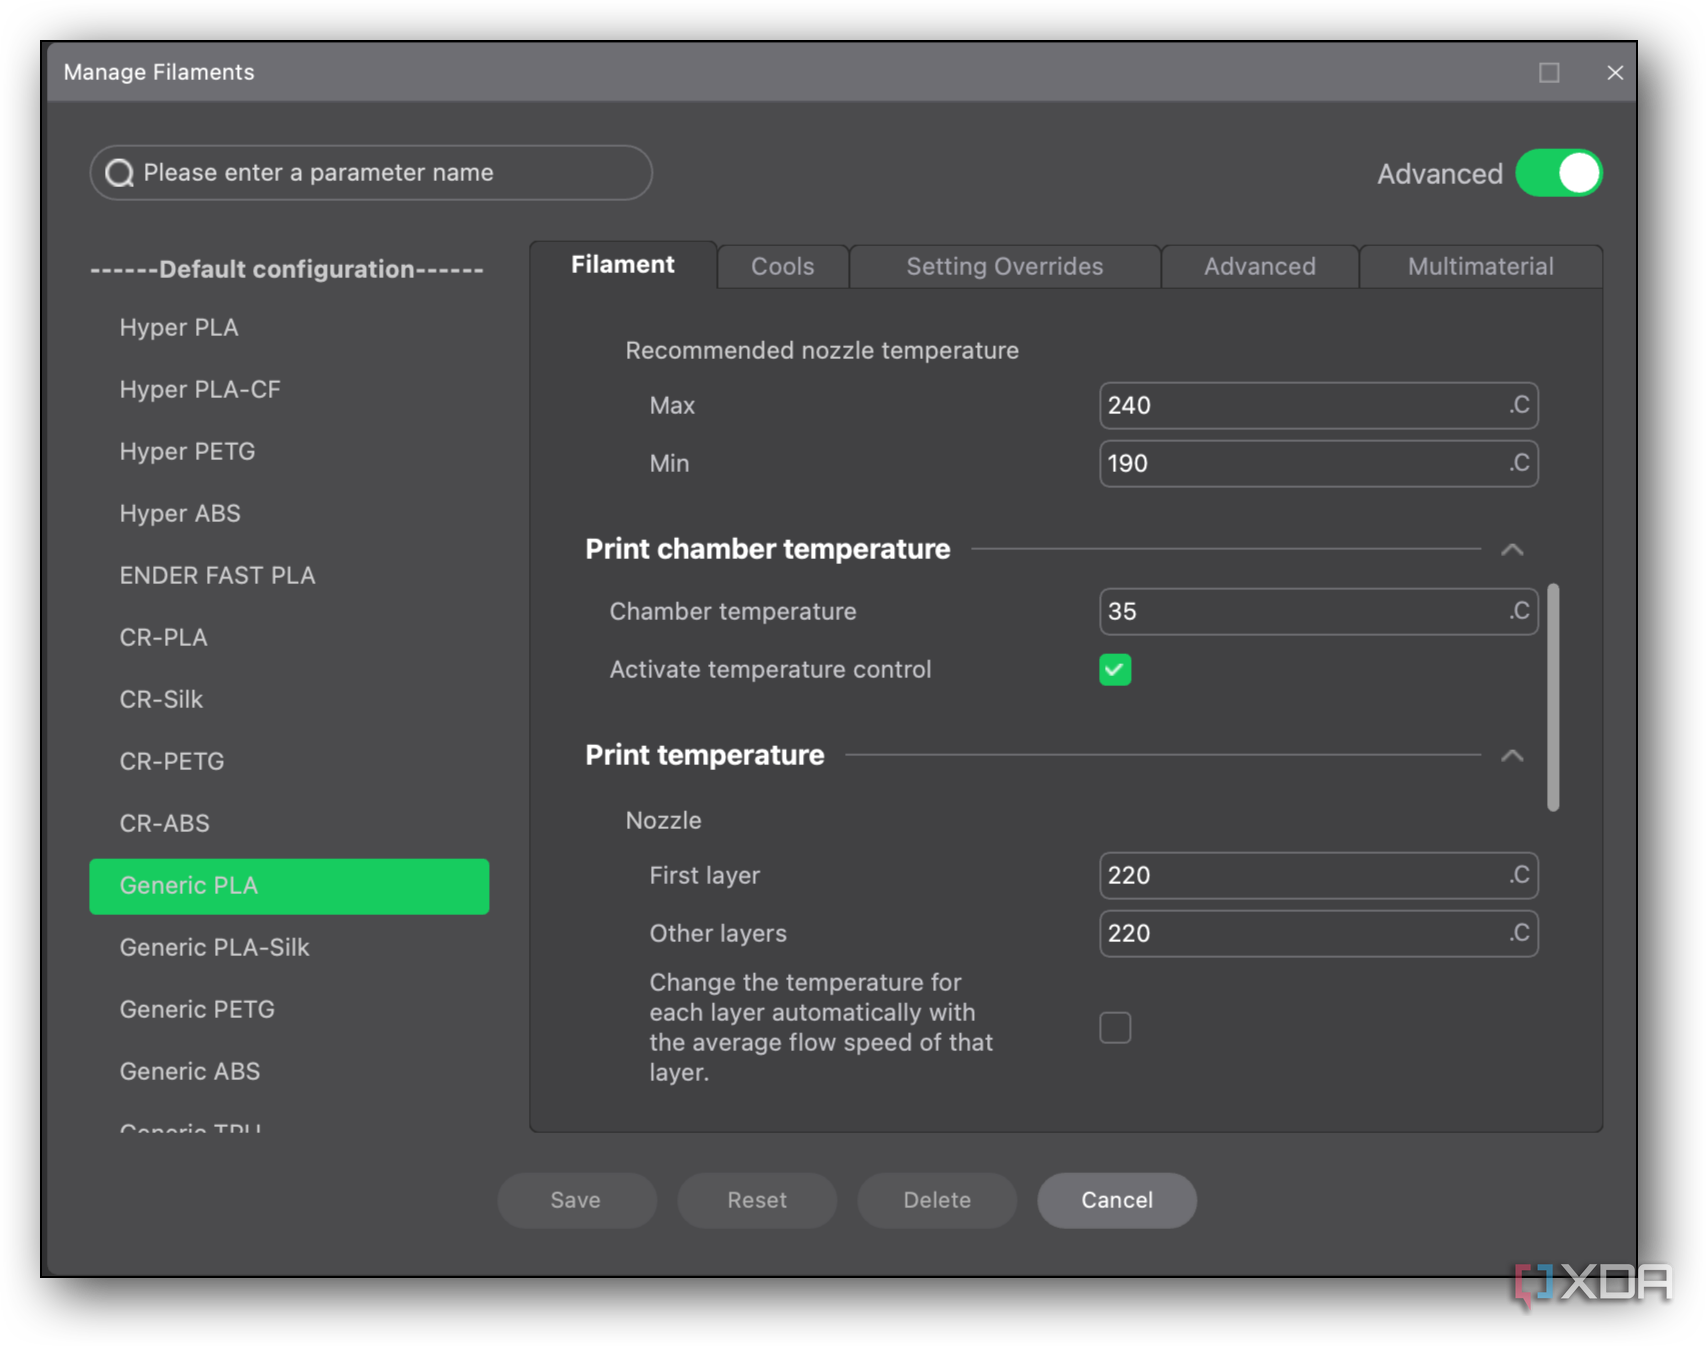Select Hyper PLA-CF filament

(x=289, y=390)
